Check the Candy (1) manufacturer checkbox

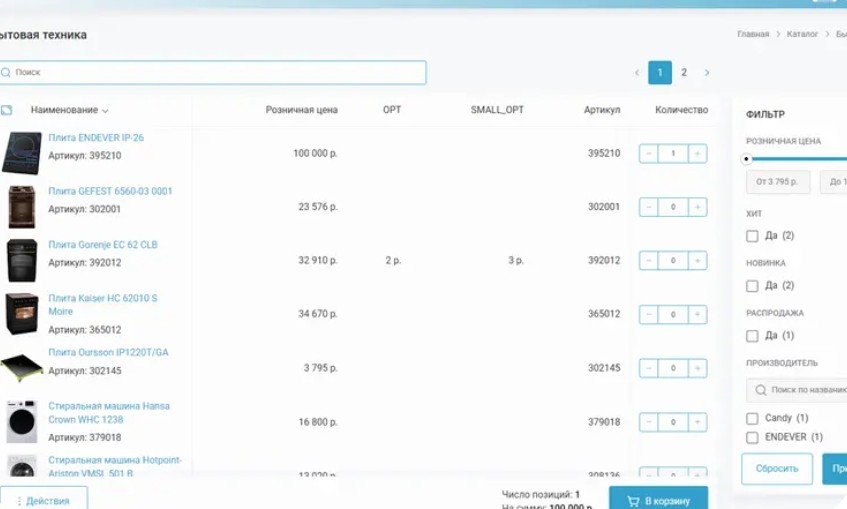click(752, 419)
